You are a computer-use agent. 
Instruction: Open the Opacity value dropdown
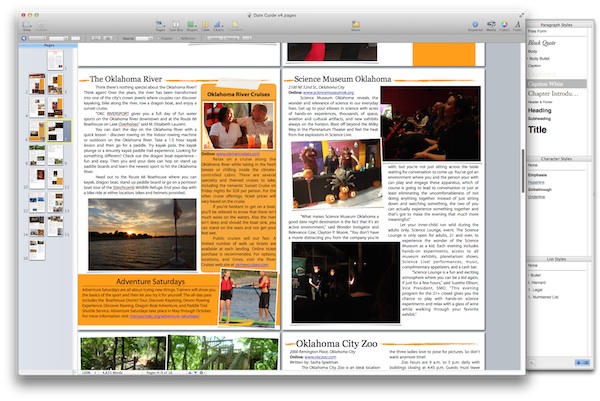pos(144,38)
